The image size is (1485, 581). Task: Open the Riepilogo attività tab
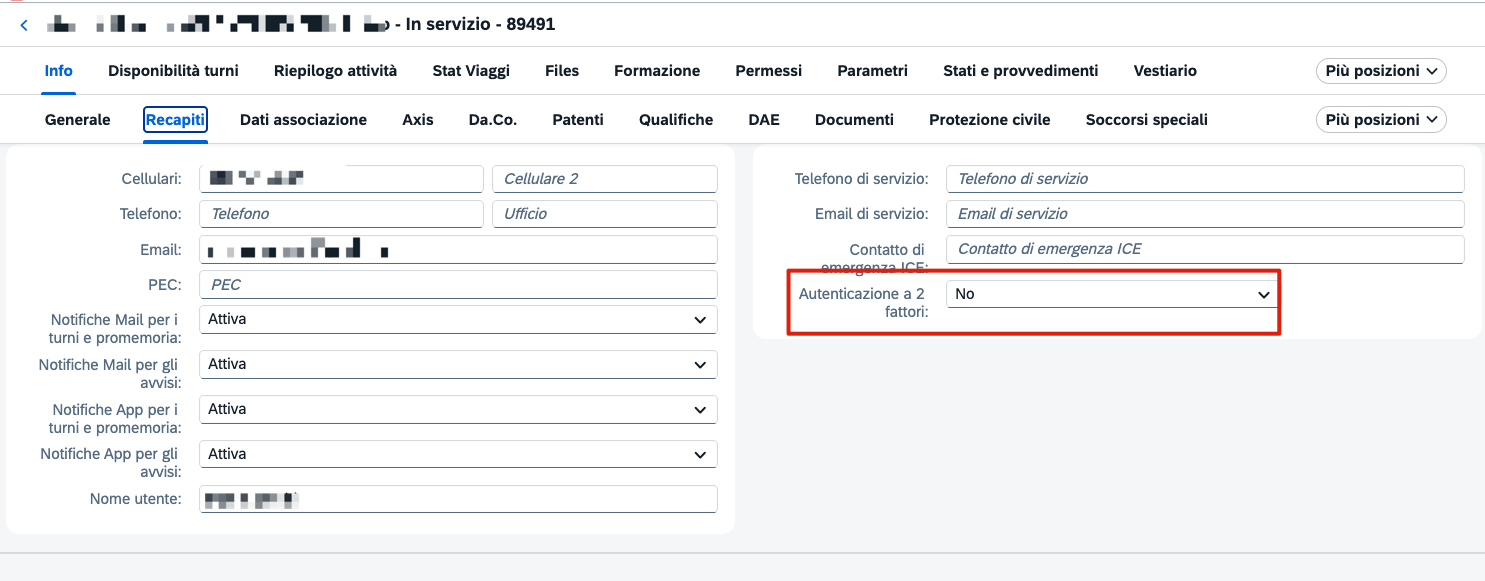pyautogui.click(x=335, y=71)
